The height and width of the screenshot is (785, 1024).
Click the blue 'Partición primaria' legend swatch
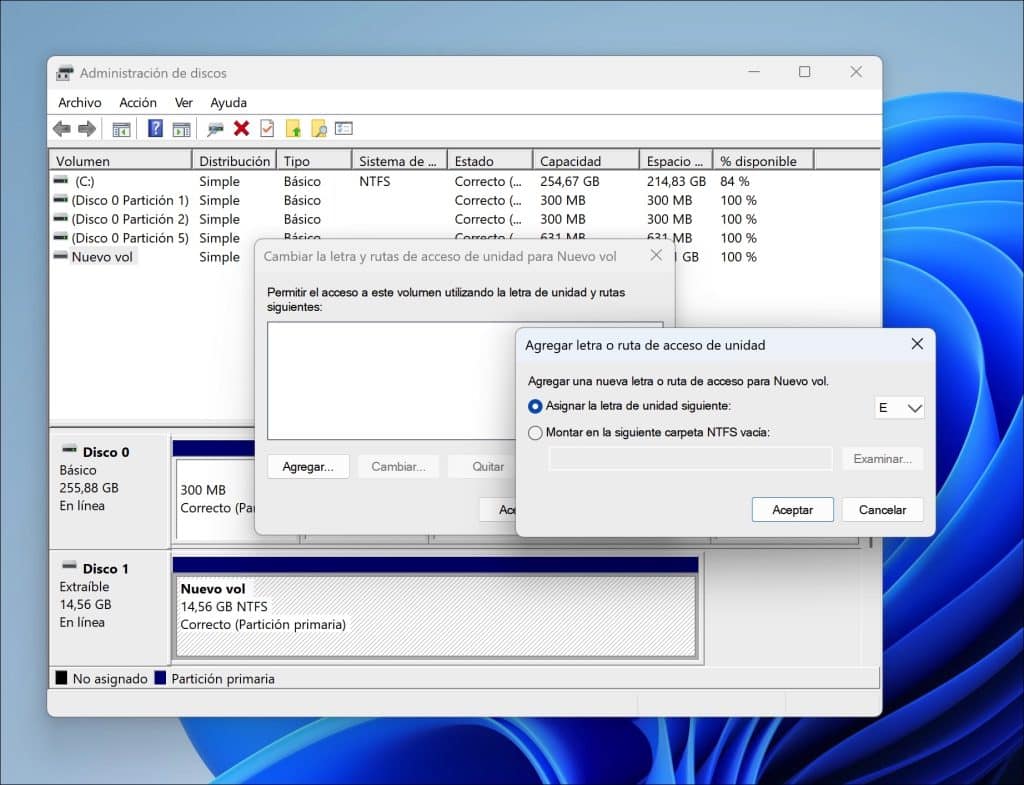tap(160, 678)
